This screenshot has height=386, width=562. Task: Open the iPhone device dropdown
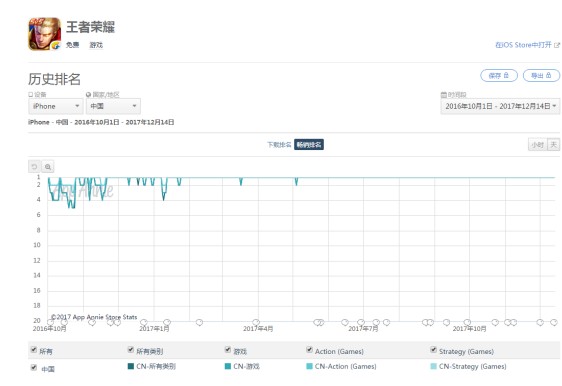click(x=56, y=106)
